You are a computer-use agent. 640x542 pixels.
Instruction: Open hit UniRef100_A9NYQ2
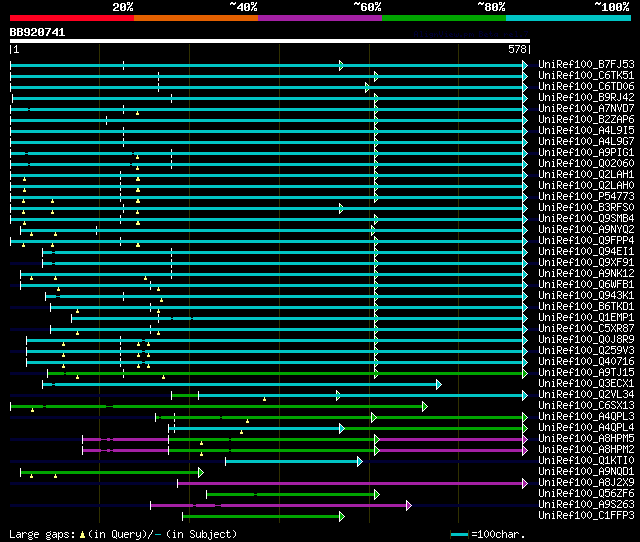tap(586, 230)
